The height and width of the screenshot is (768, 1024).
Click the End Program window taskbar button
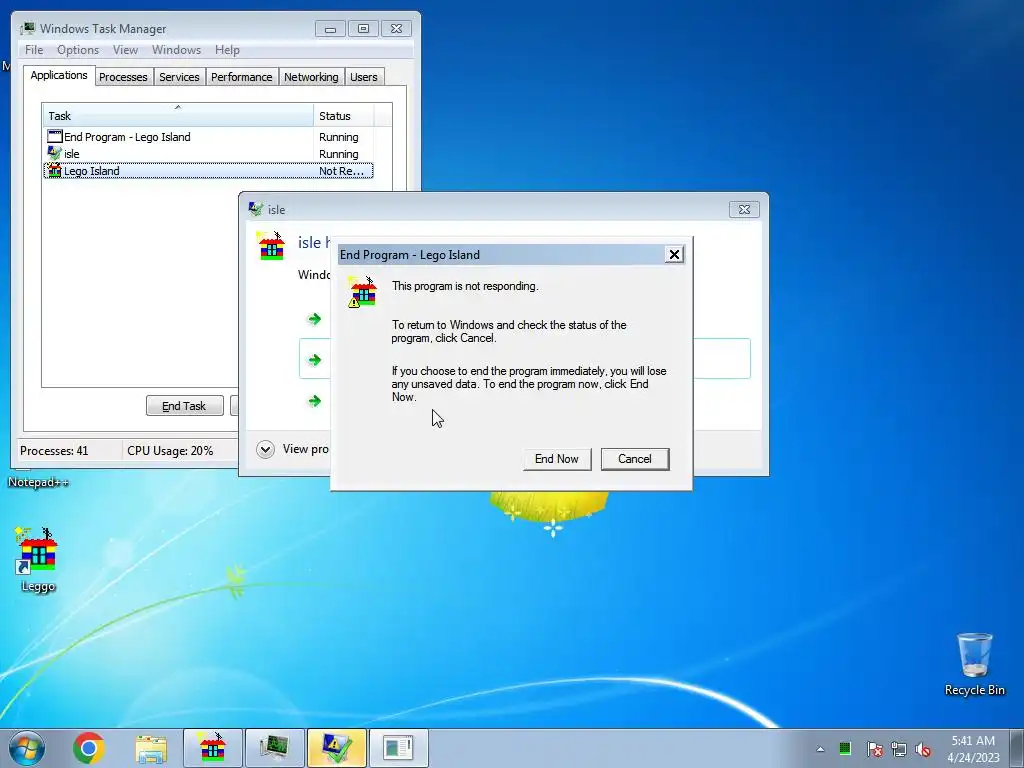point(399,748)
